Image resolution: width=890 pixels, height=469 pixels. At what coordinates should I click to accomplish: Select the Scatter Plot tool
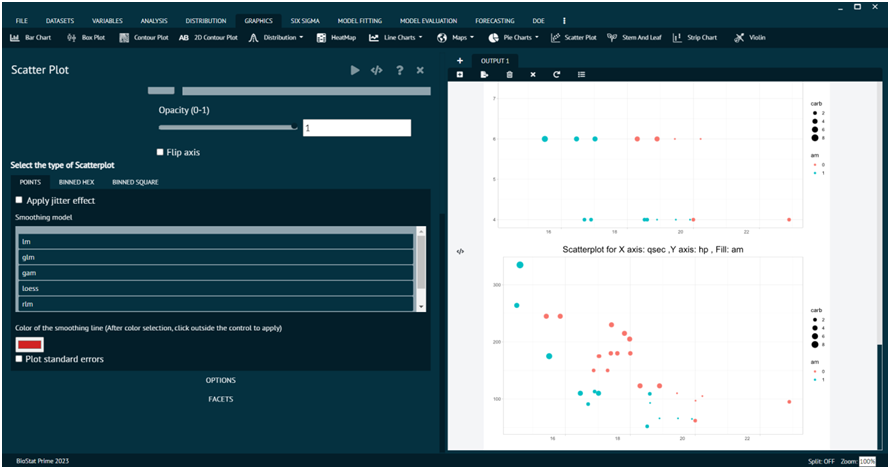pyautogui.click(x=574, y=37)
